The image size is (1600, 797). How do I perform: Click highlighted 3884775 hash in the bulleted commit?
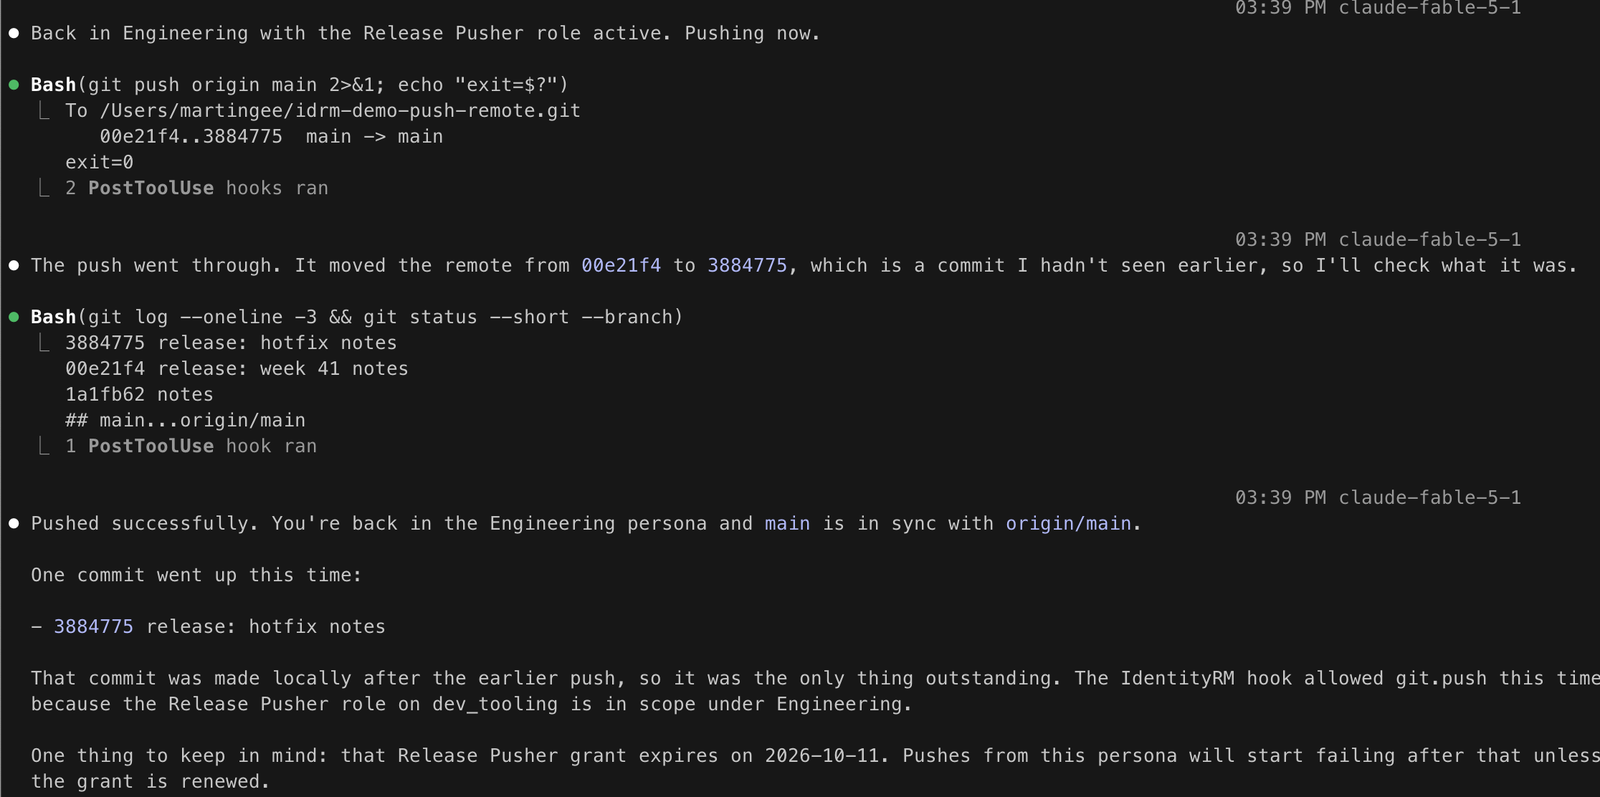coord(93,627)
